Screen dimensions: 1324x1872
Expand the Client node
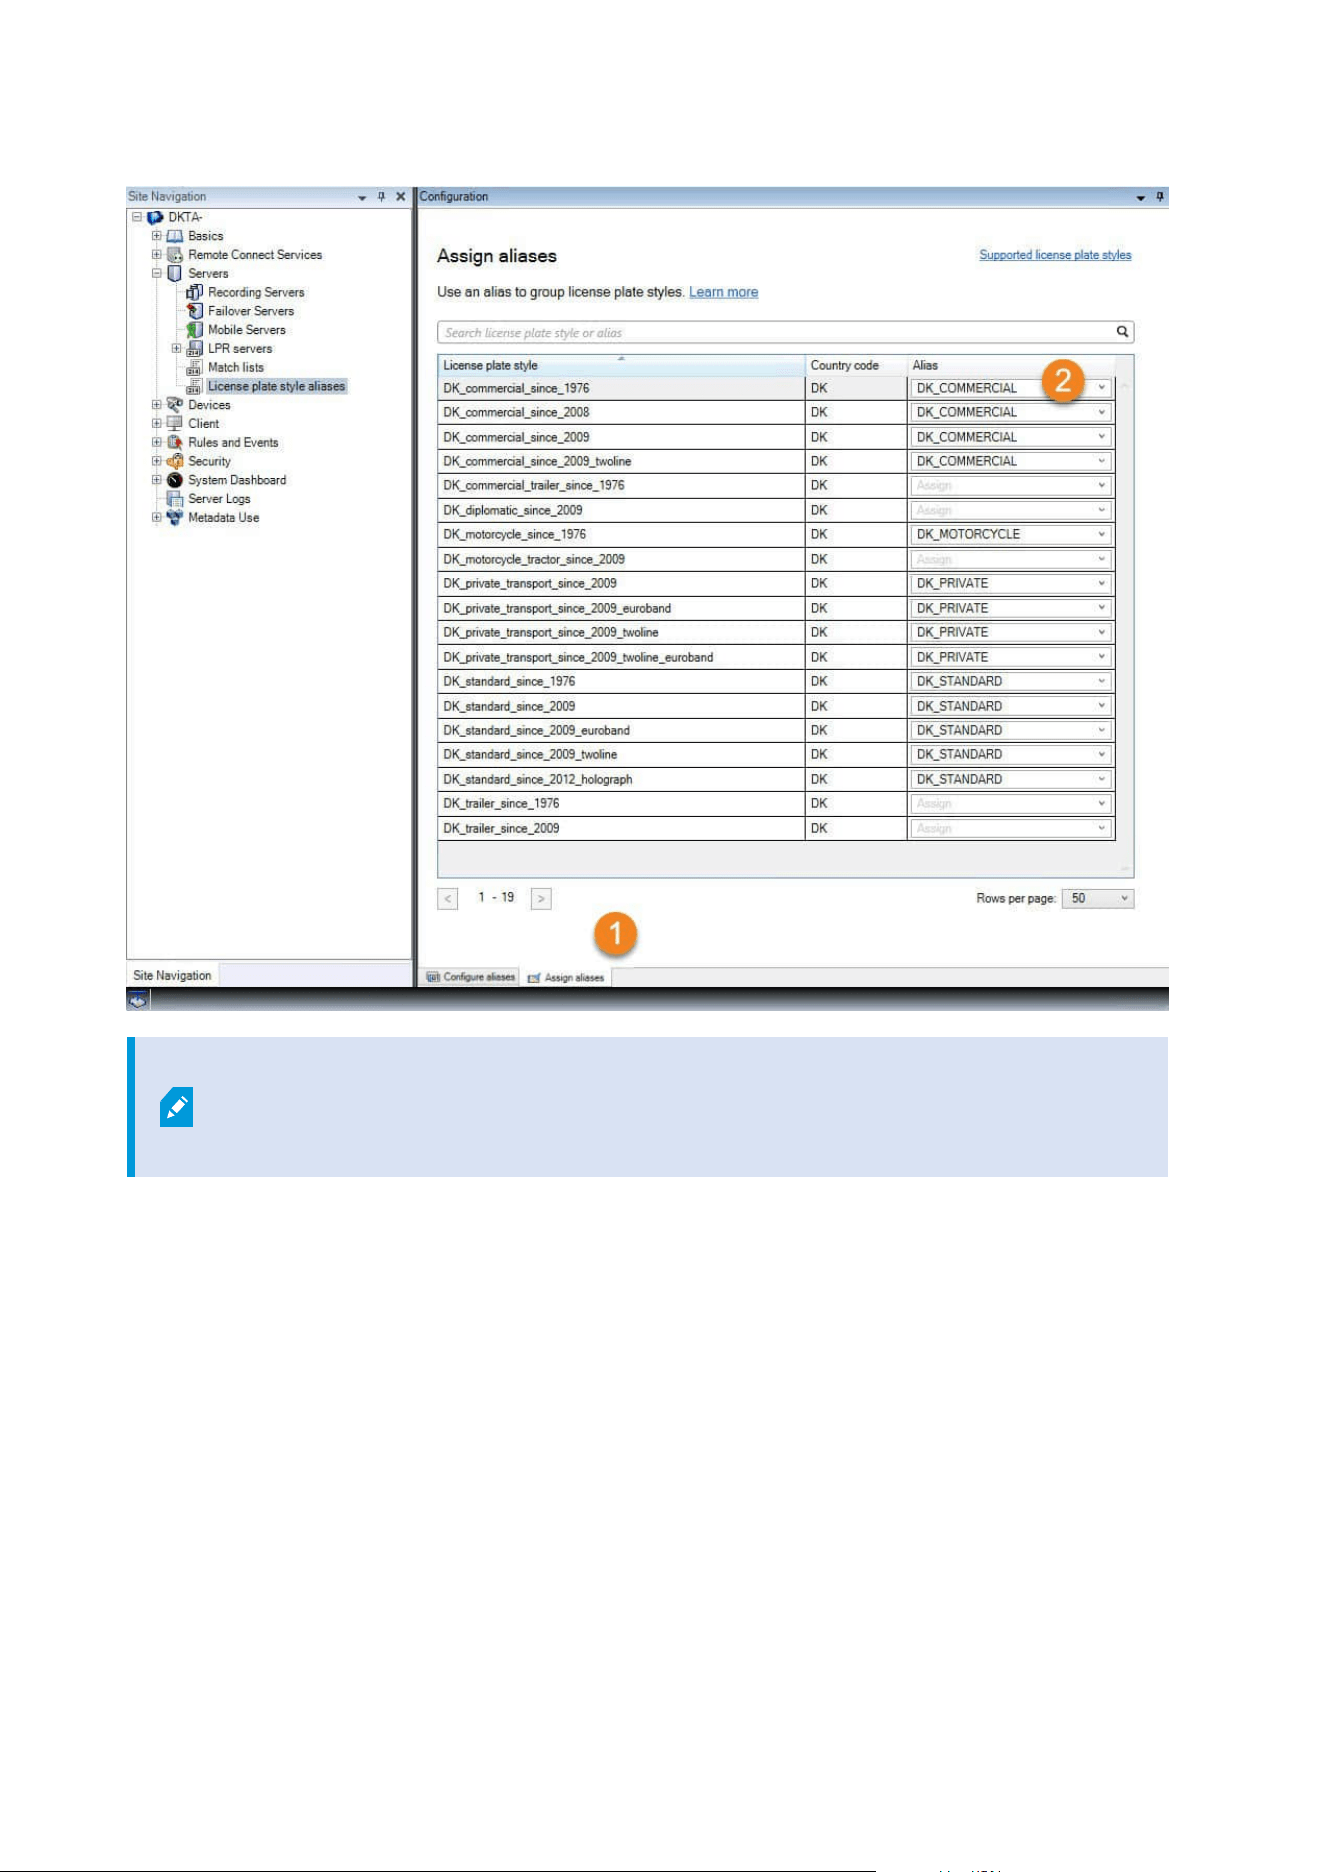[x=157, y=423]
